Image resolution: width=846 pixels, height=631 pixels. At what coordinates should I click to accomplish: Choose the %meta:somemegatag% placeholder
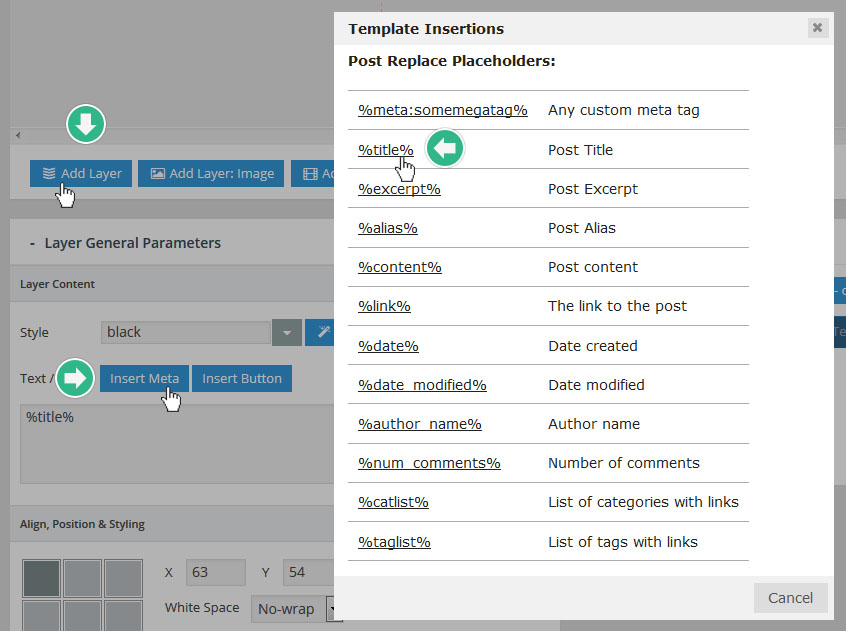442,110
